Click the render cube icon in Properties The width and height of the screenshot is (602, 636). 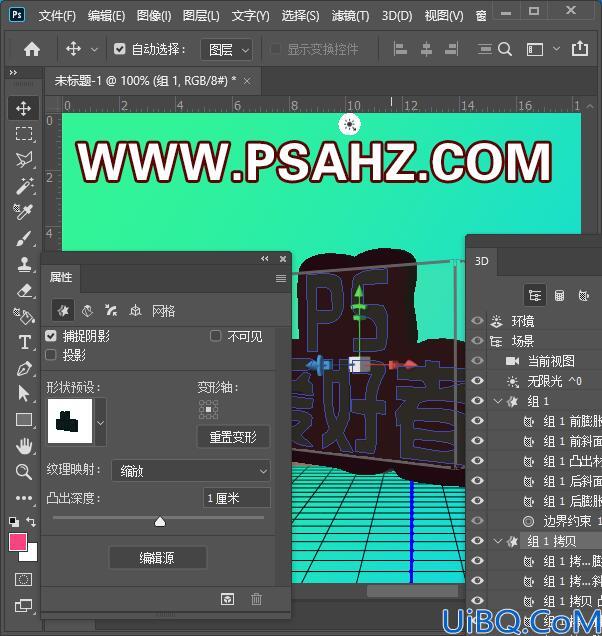tap(227, 599)
